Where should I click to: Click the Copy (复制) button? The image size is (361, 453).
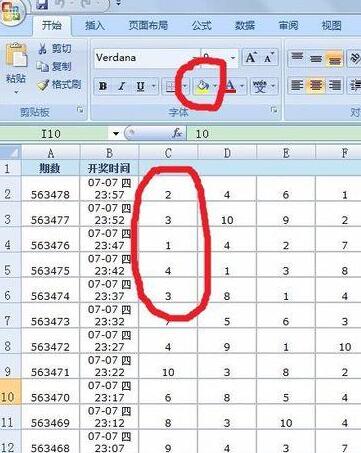point(54,67)
